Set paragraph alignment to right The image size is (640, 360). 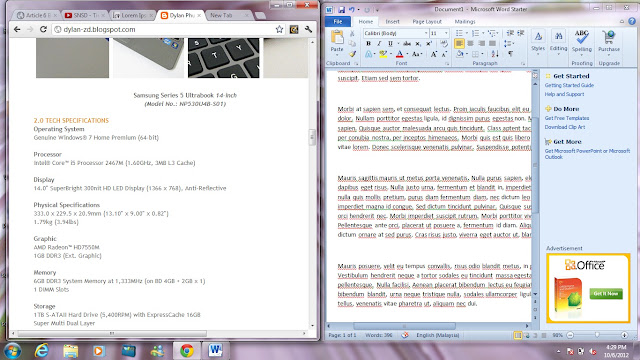coord(481,43)
